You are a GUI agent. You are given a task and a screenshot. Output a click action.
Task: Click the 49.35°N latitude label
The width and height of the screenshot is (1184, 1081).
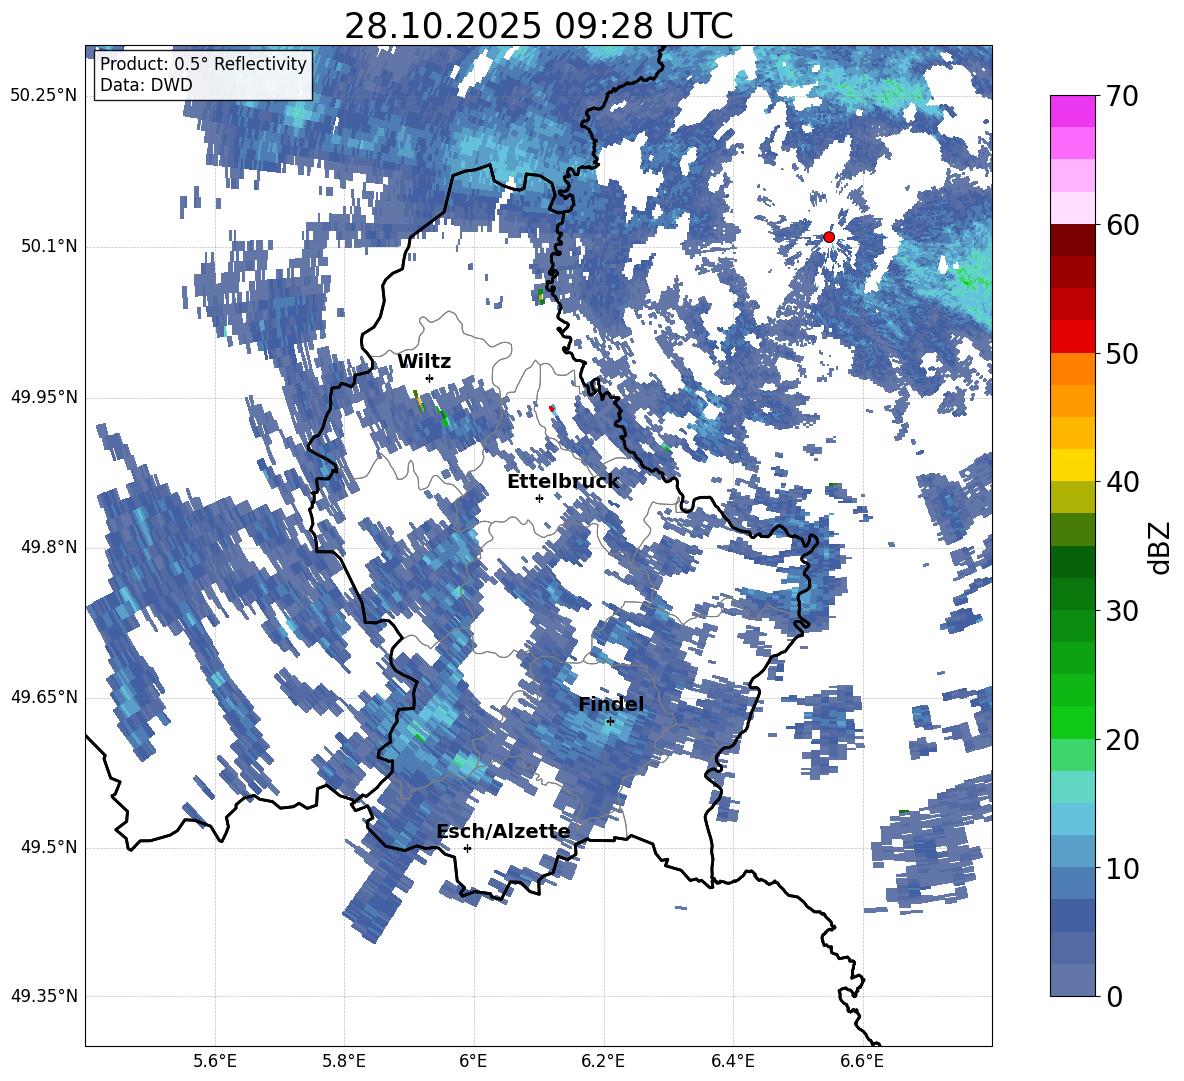(44, 996)
